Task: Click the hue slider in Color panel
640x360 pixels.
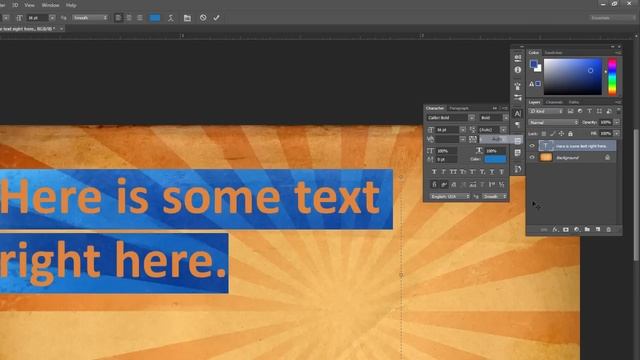Action: pos(612,77)
